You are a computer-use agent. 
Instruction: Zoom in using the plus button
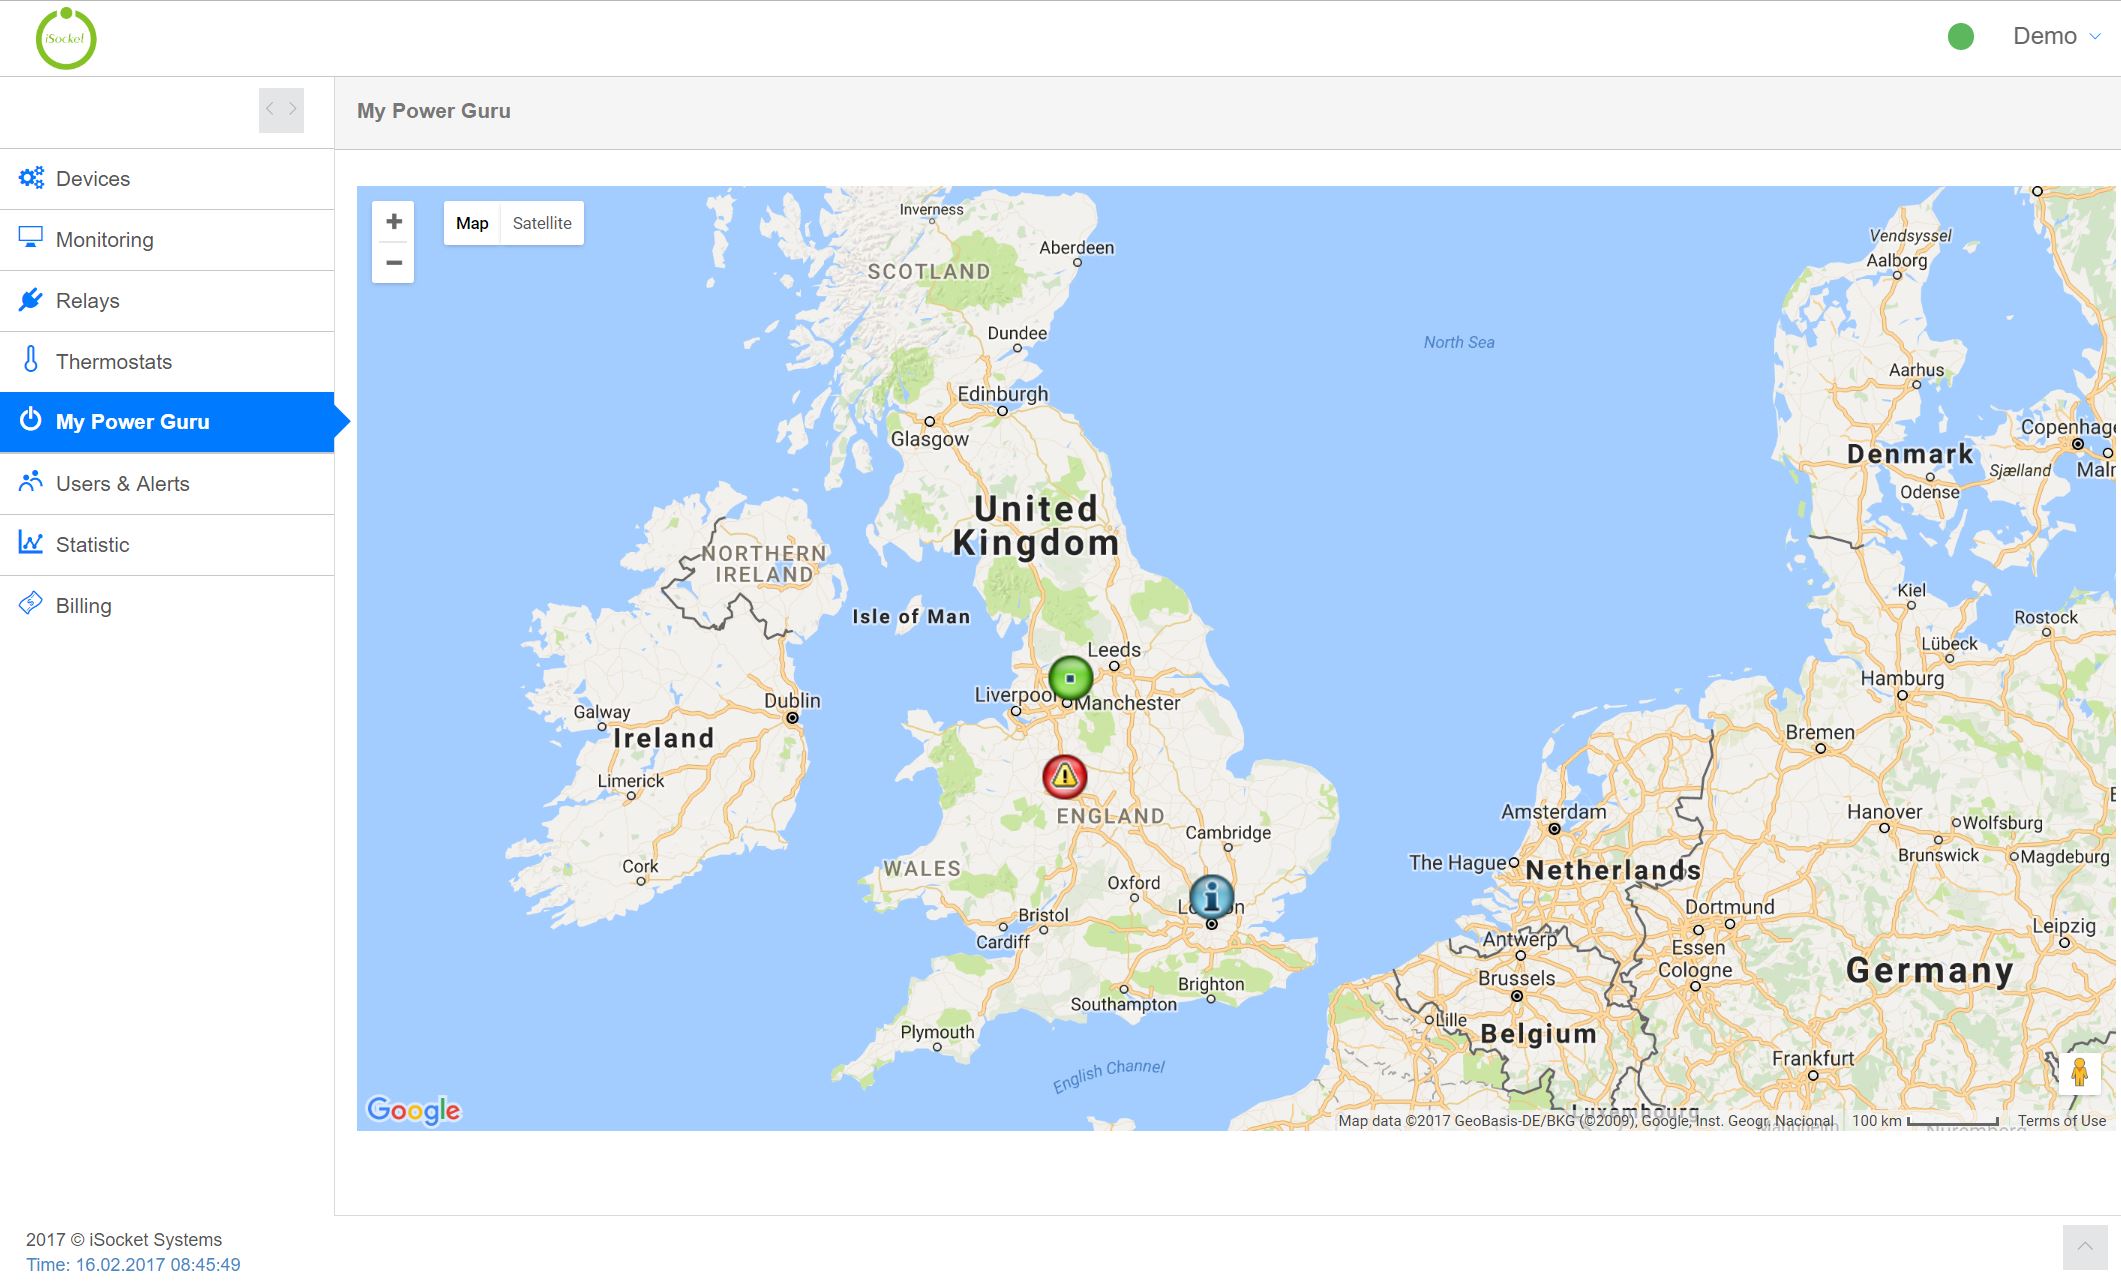coord(393,221)
